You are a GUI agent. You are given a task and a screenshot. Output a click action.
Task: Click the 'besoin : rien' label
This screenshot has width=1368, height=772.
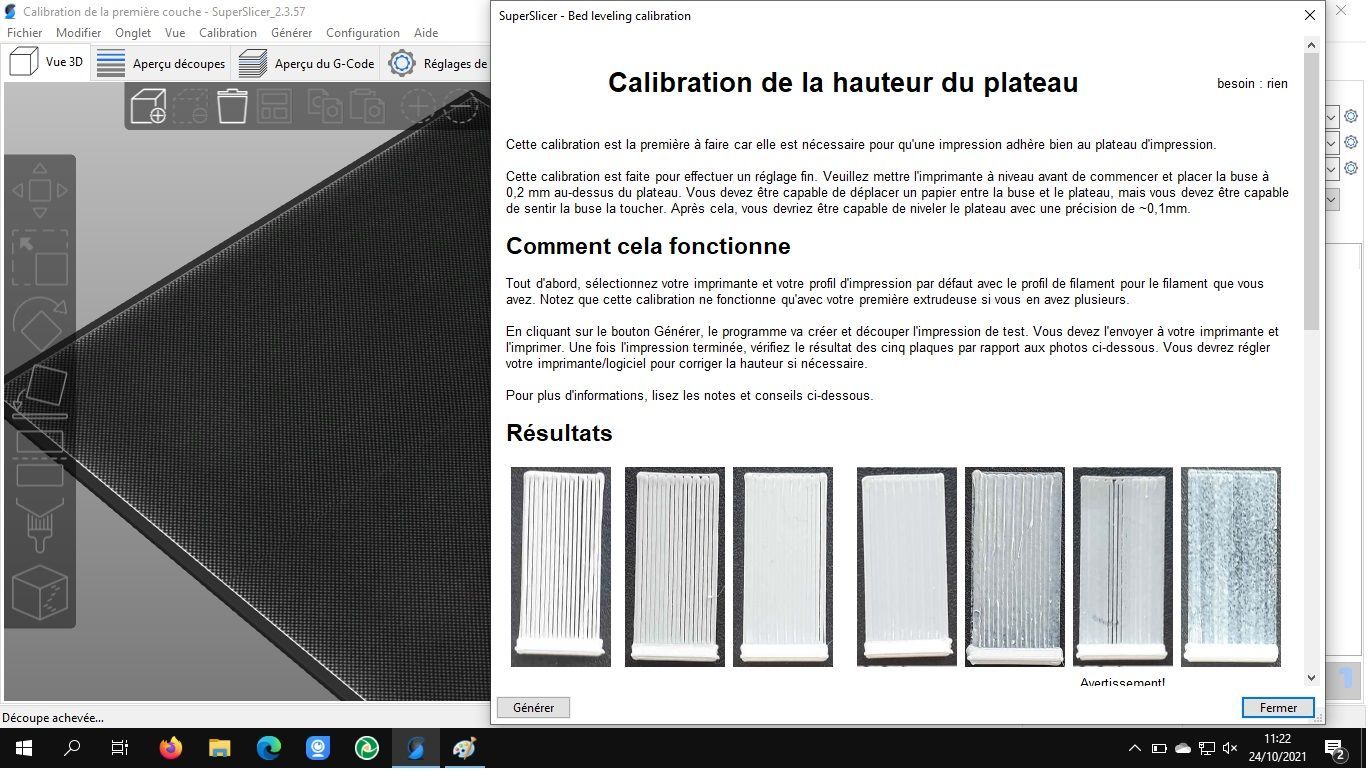tap(1252, 84)
